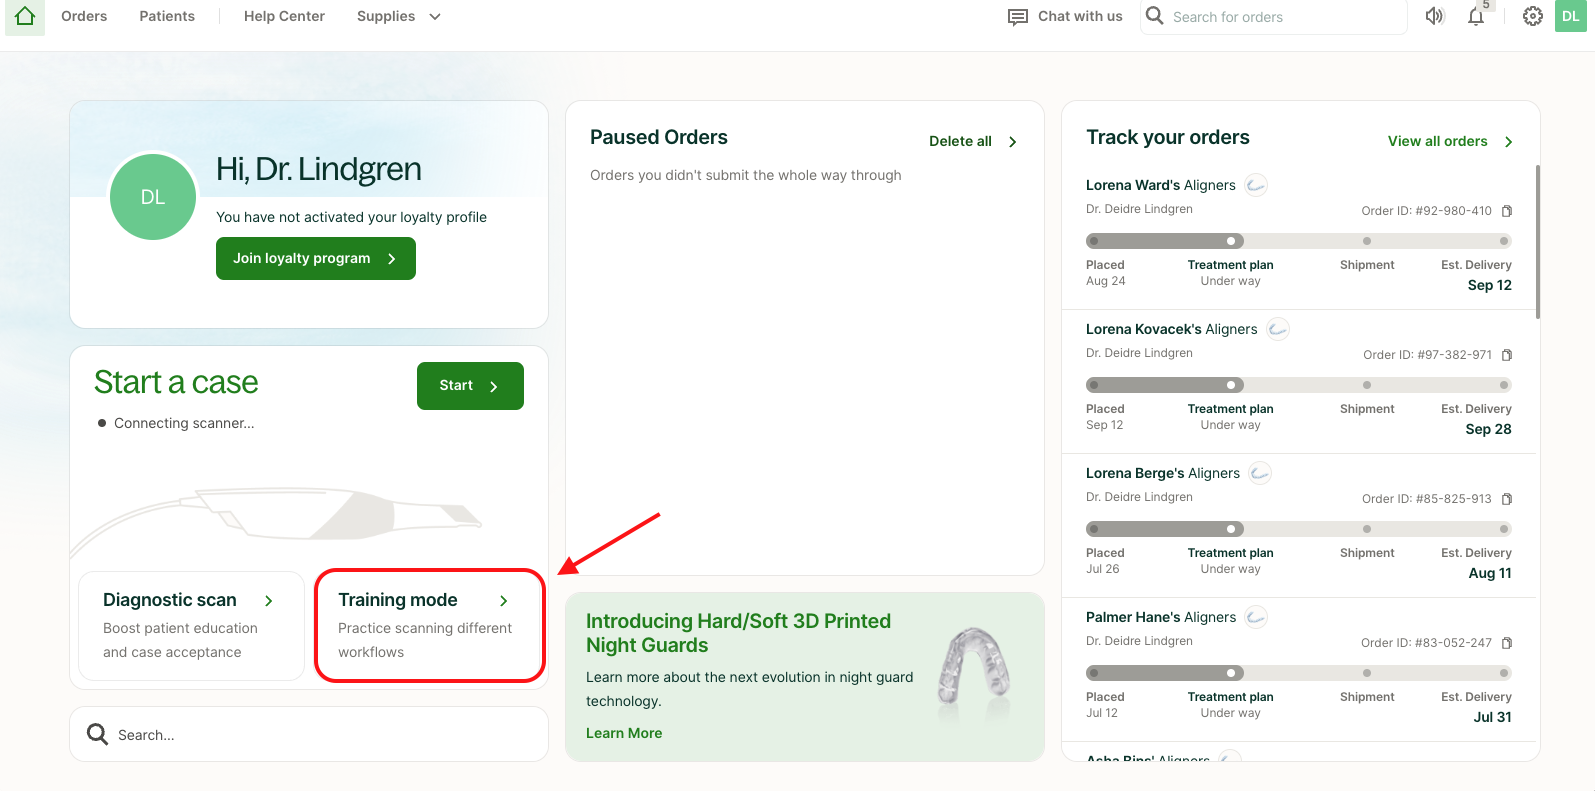Open the notifications bell
The image size is (1595, 791).
tap(1476, 17)
